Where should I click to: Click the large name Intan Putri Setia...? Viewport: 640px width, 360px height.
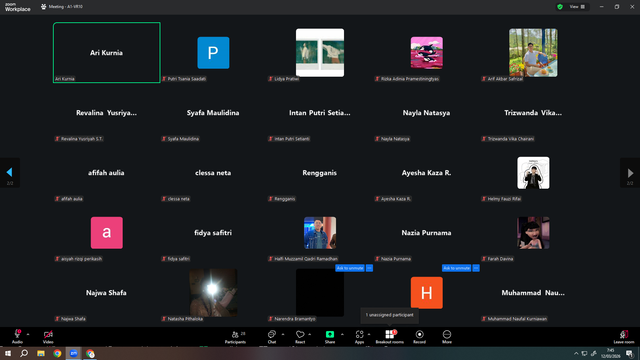pyautogui.click(x=320, y=113)
